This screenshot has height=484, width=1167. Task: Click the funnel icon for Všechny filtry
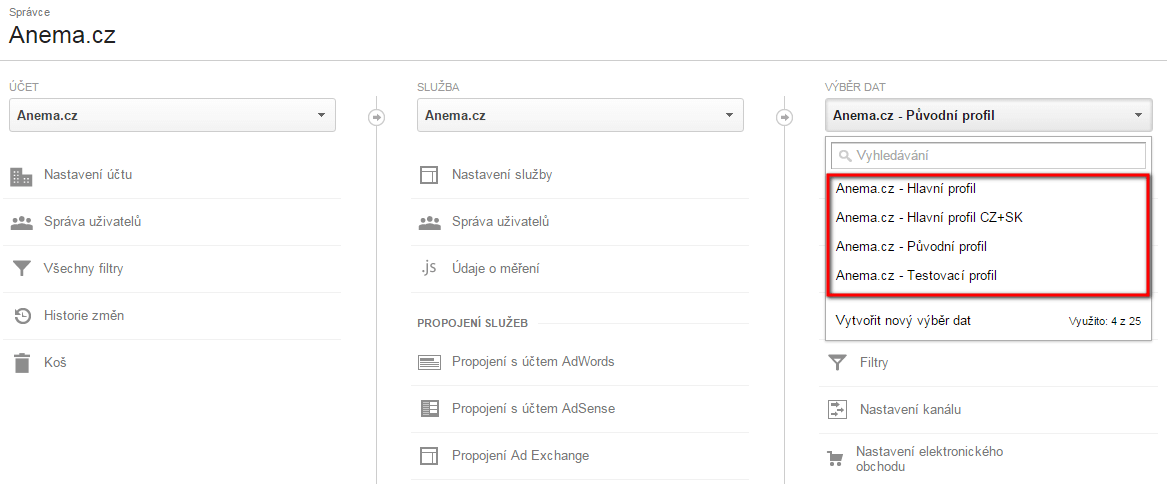click(22, 269)
